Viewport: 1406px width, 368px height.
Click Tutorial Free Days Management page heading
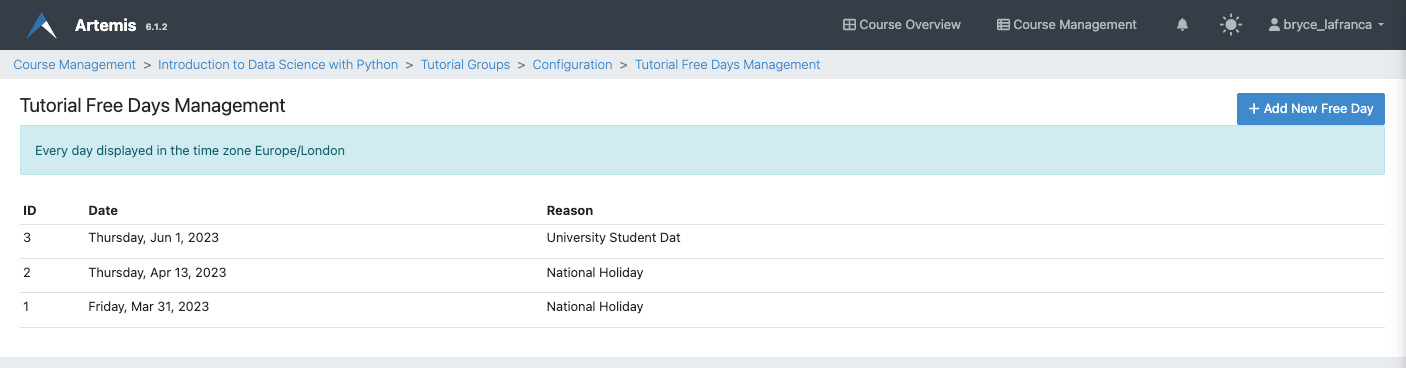(x=153, y=106)
